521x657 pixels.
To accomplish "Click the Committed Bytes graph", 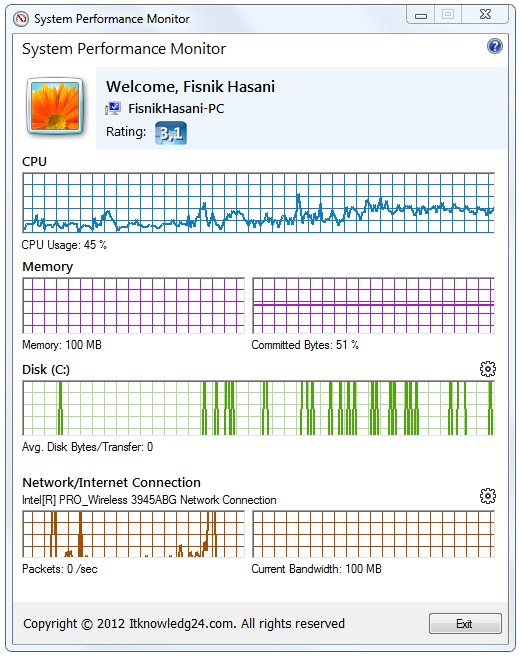I will point(373,305).
